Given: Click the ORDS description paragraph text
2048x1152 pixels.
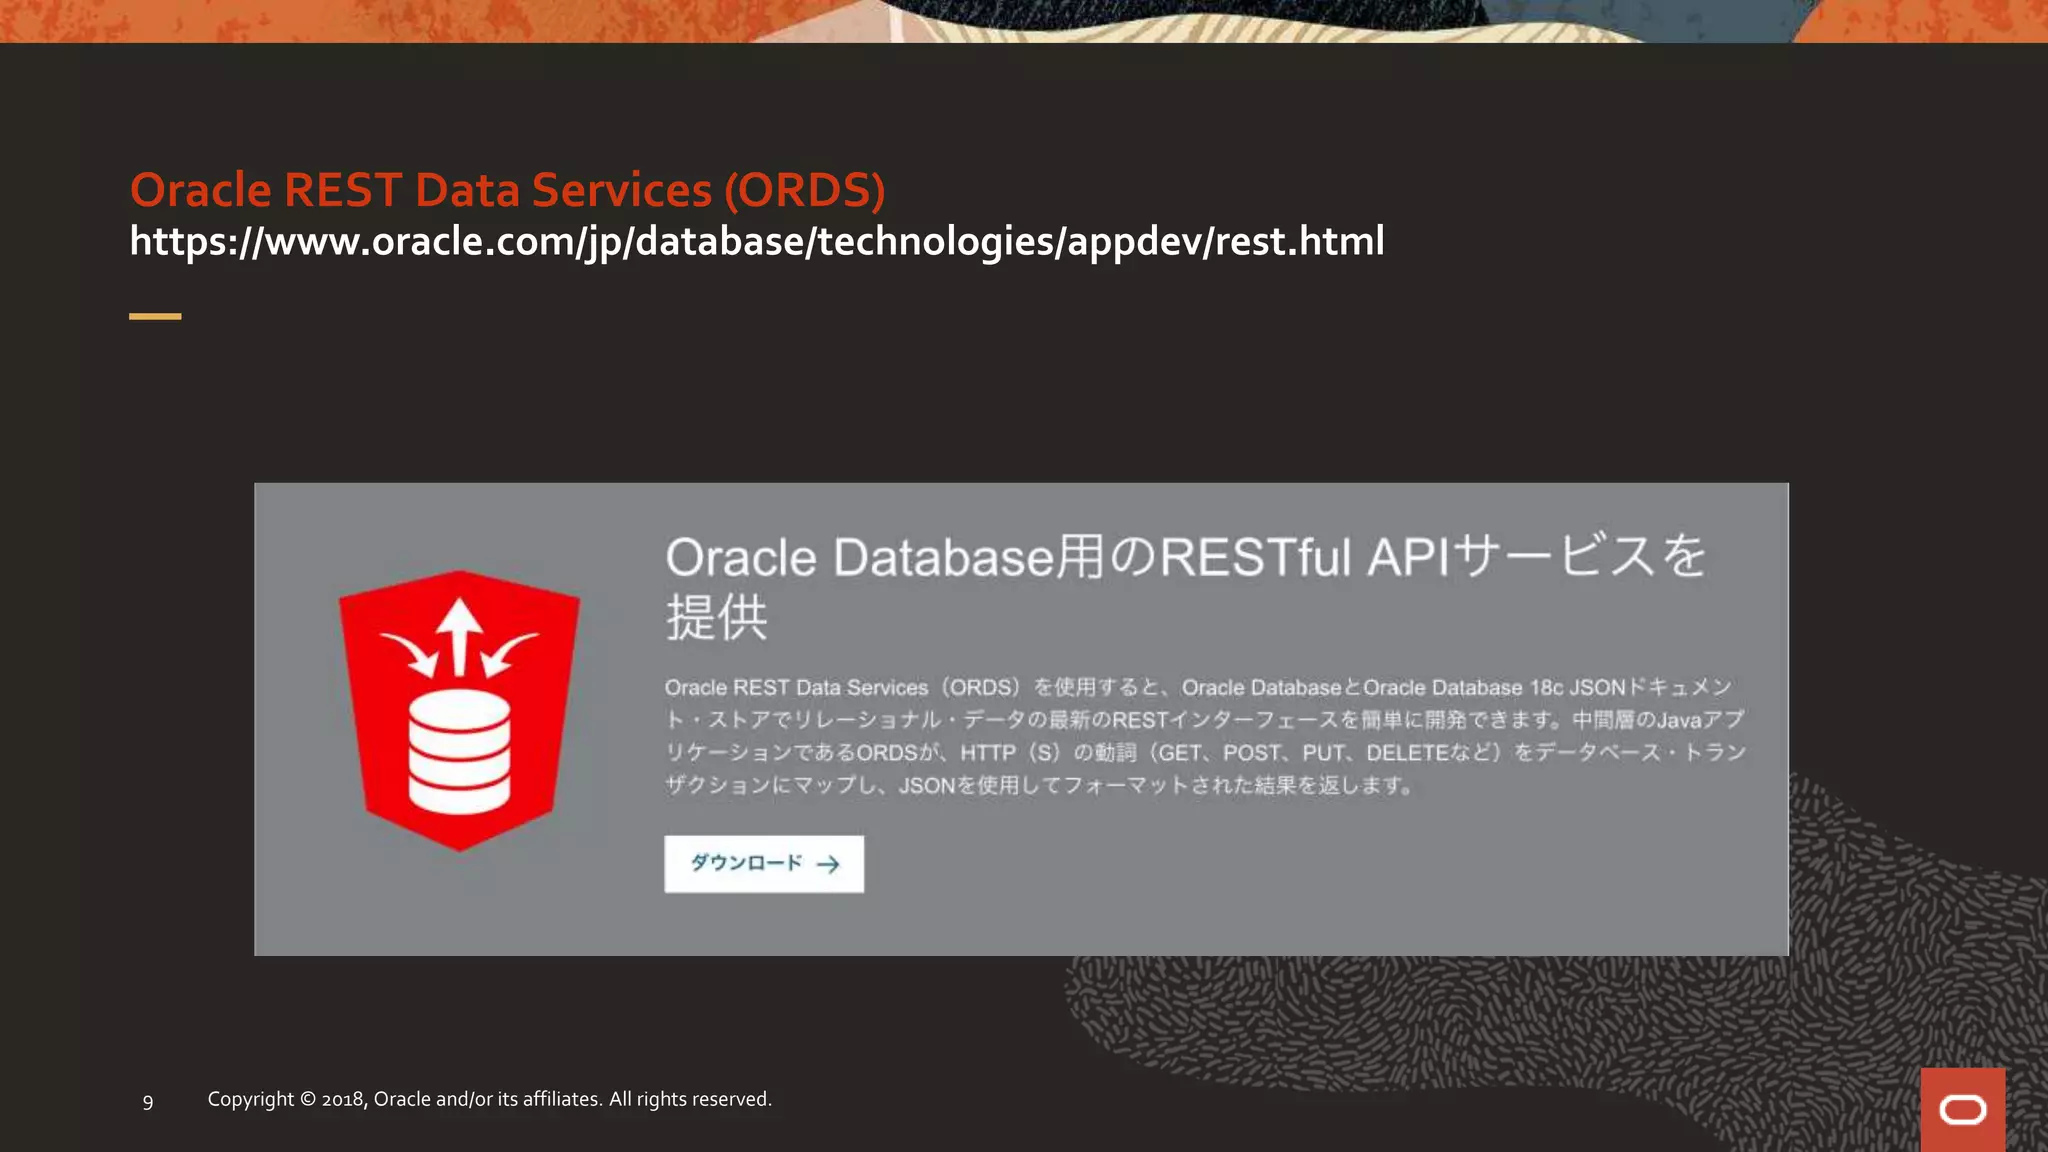Looking at the screenshot, I should 1206,736.
